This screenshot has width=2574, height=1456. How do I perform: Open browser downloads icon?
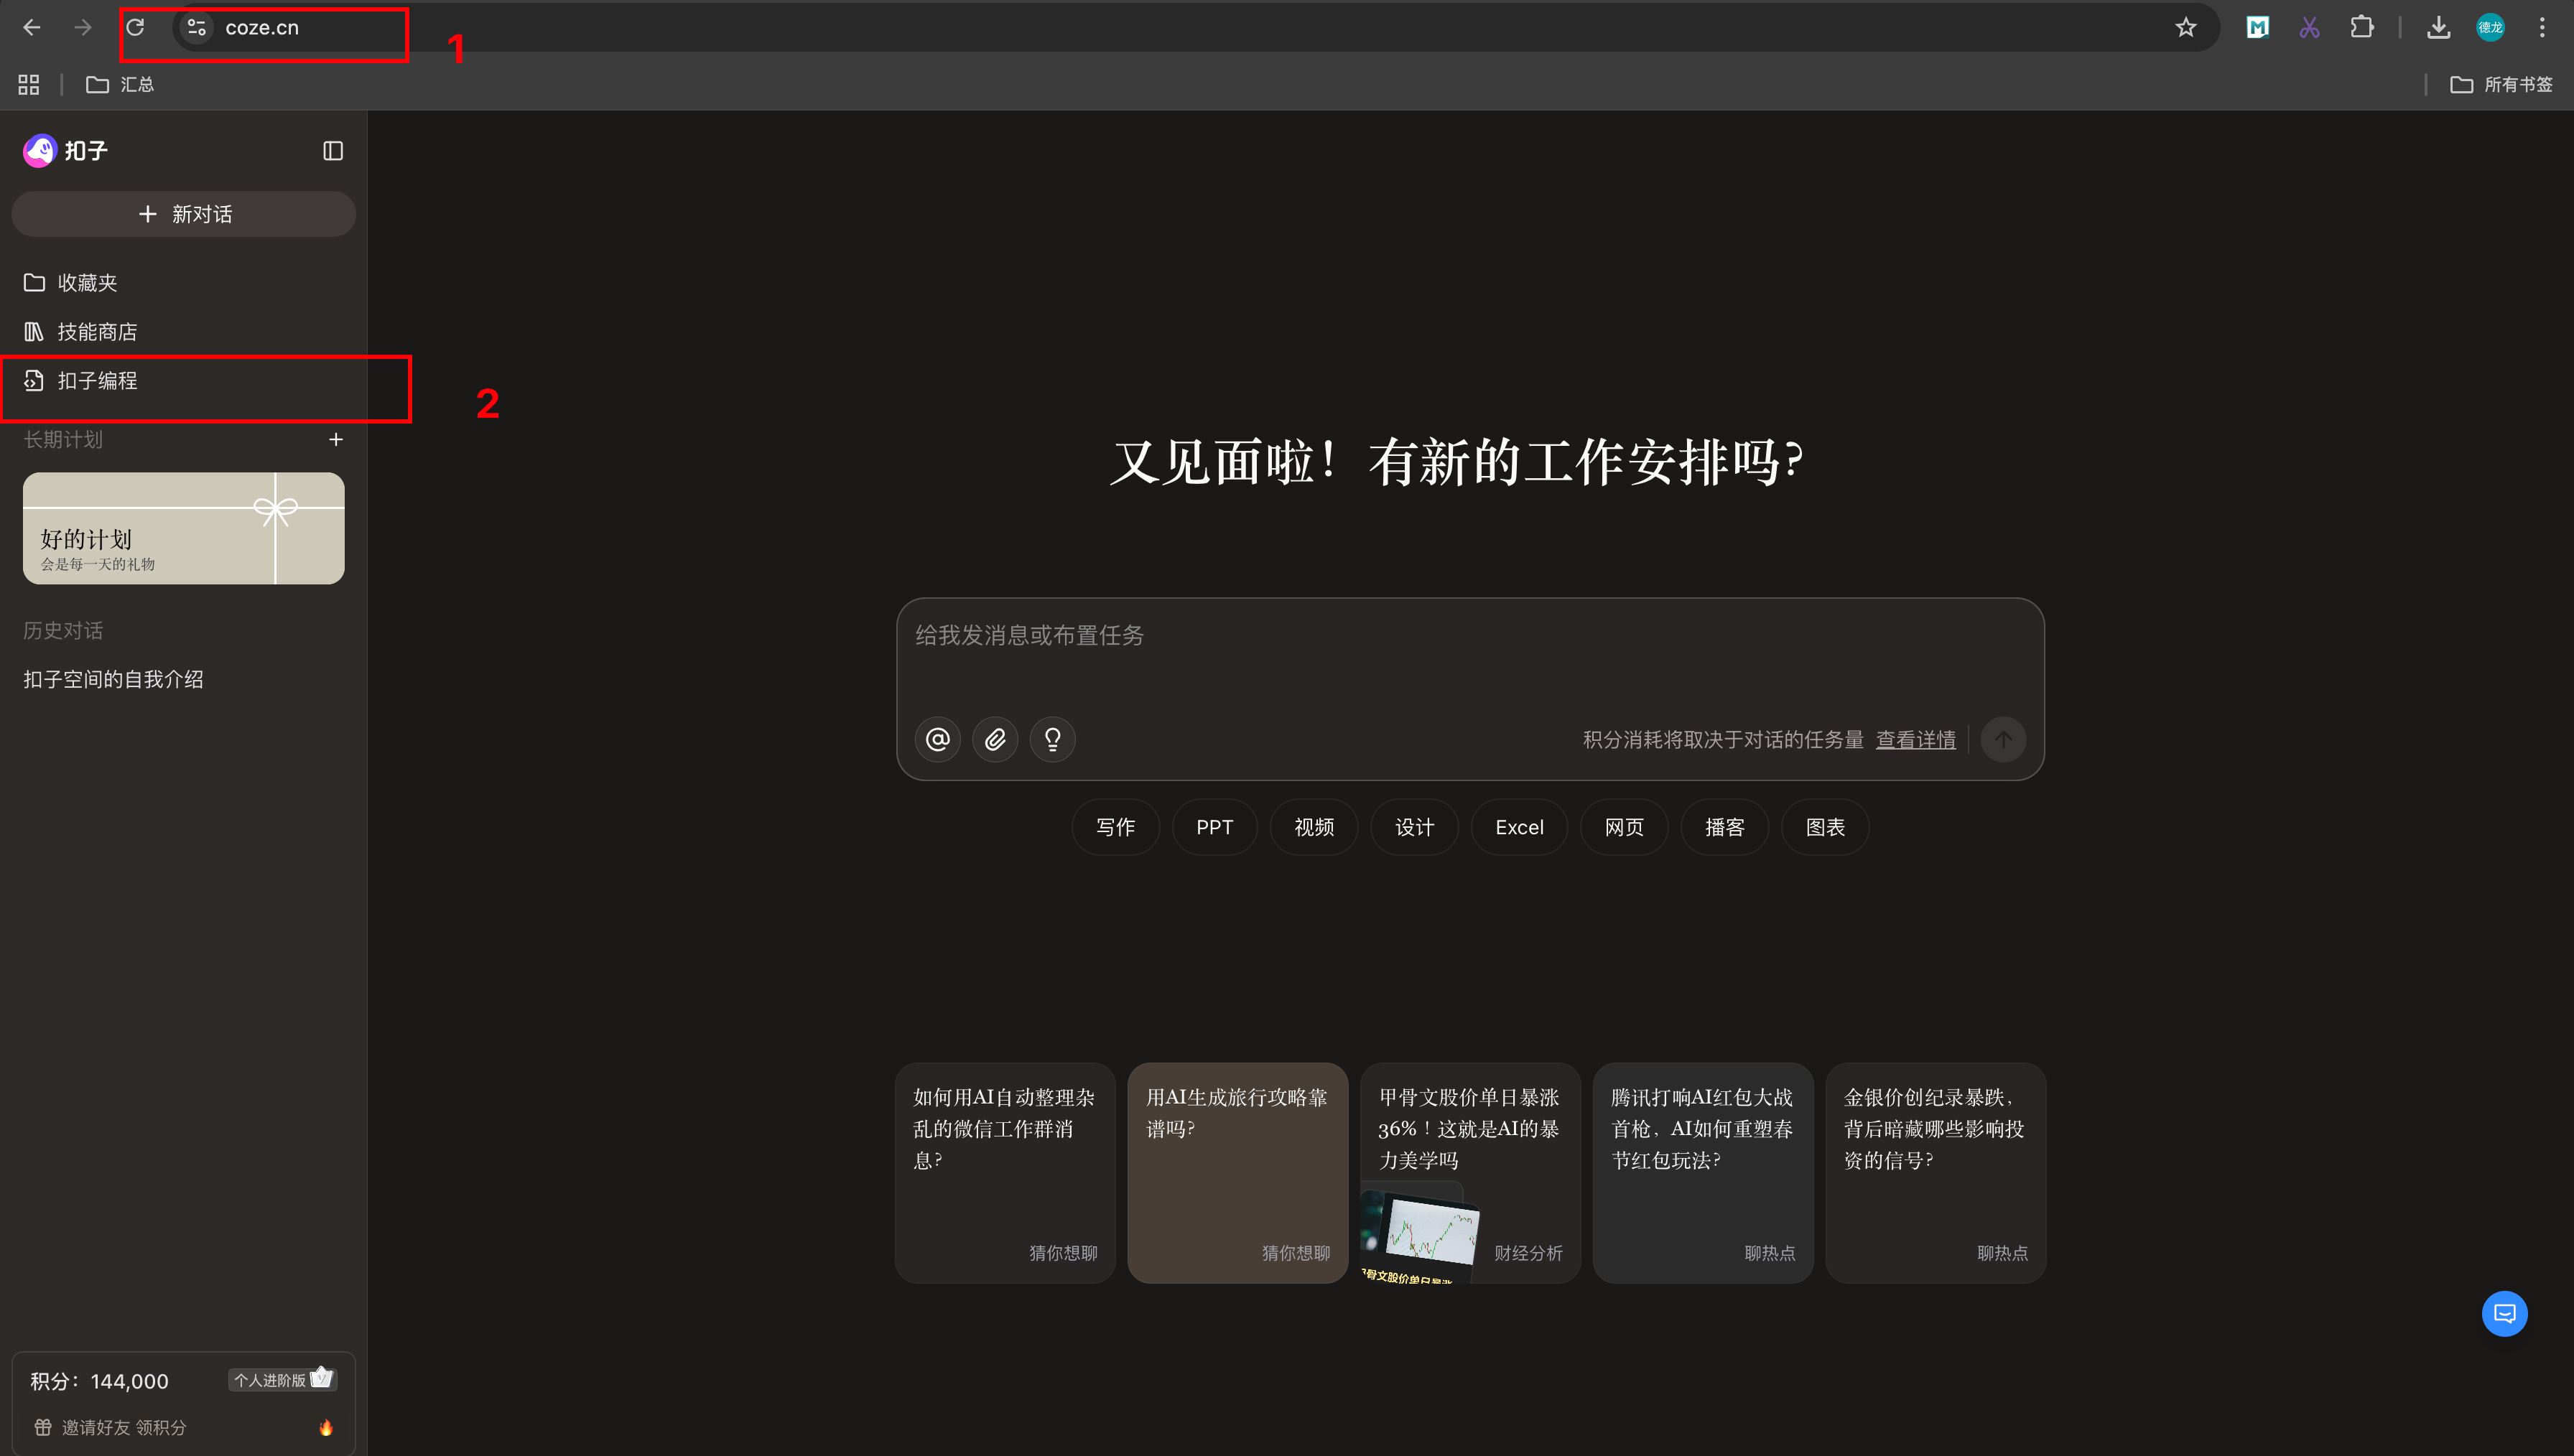coord(2438,28)
